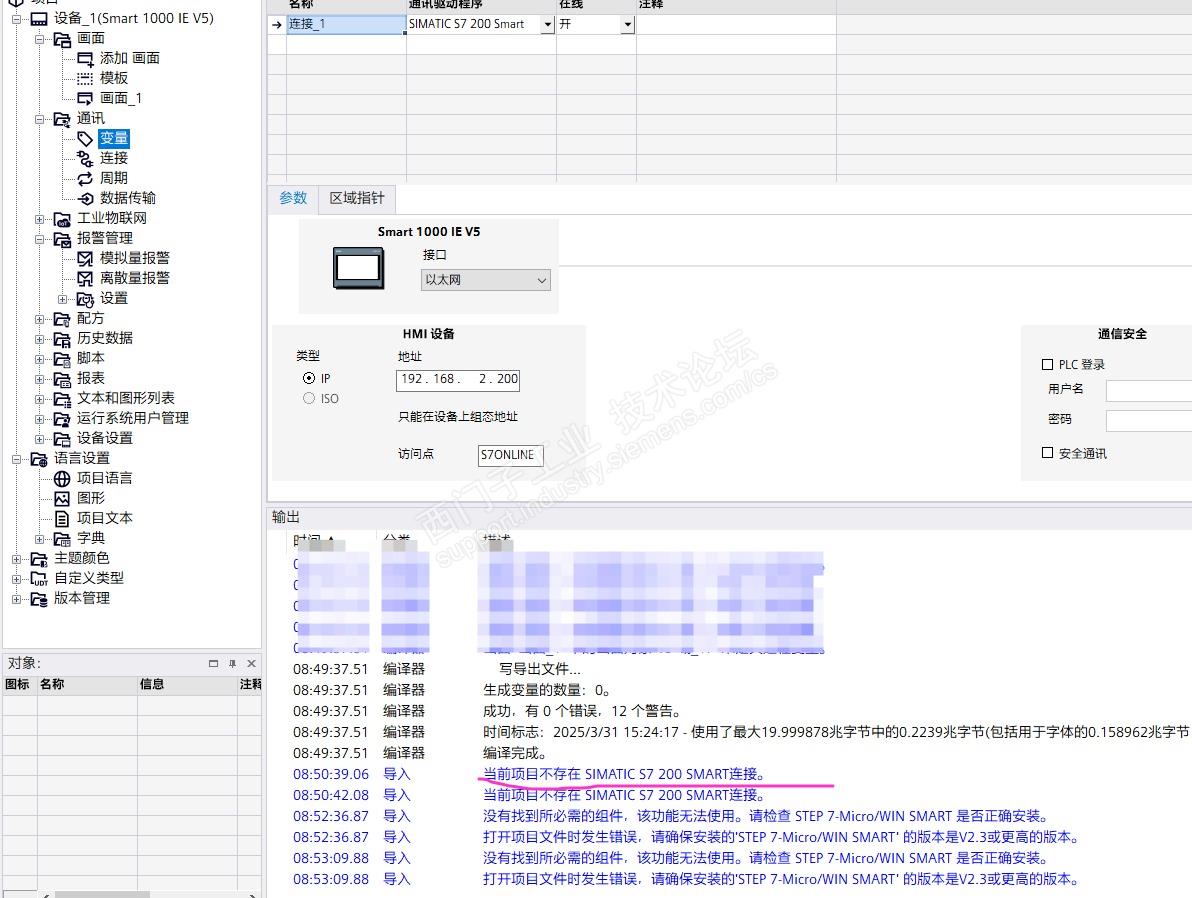Switch to the 区域指针 tab
The height and width of the screenshot is (898, 1192).
pyautogui.click(x=357, y=198)
